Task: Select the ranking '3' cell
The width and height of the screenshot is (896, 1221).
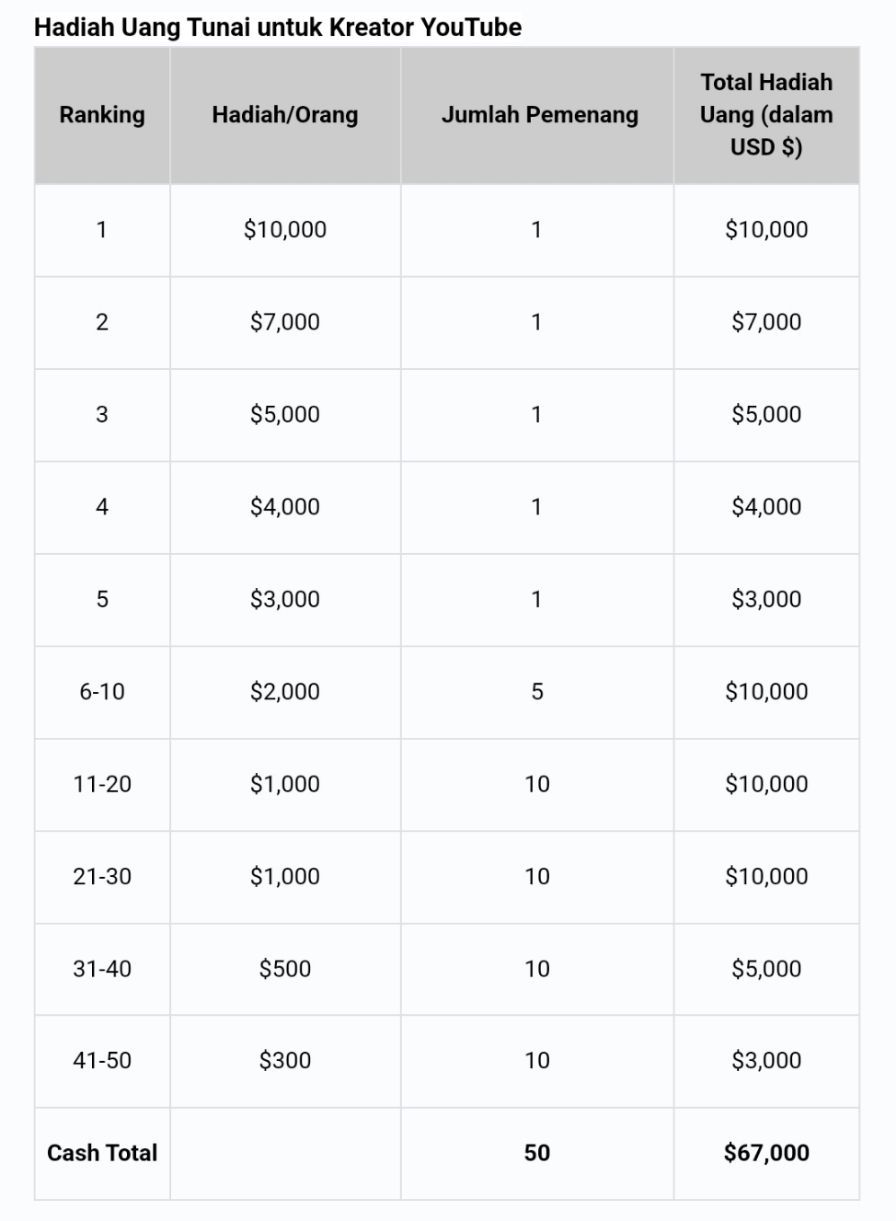Action: [x=102, y=415]
